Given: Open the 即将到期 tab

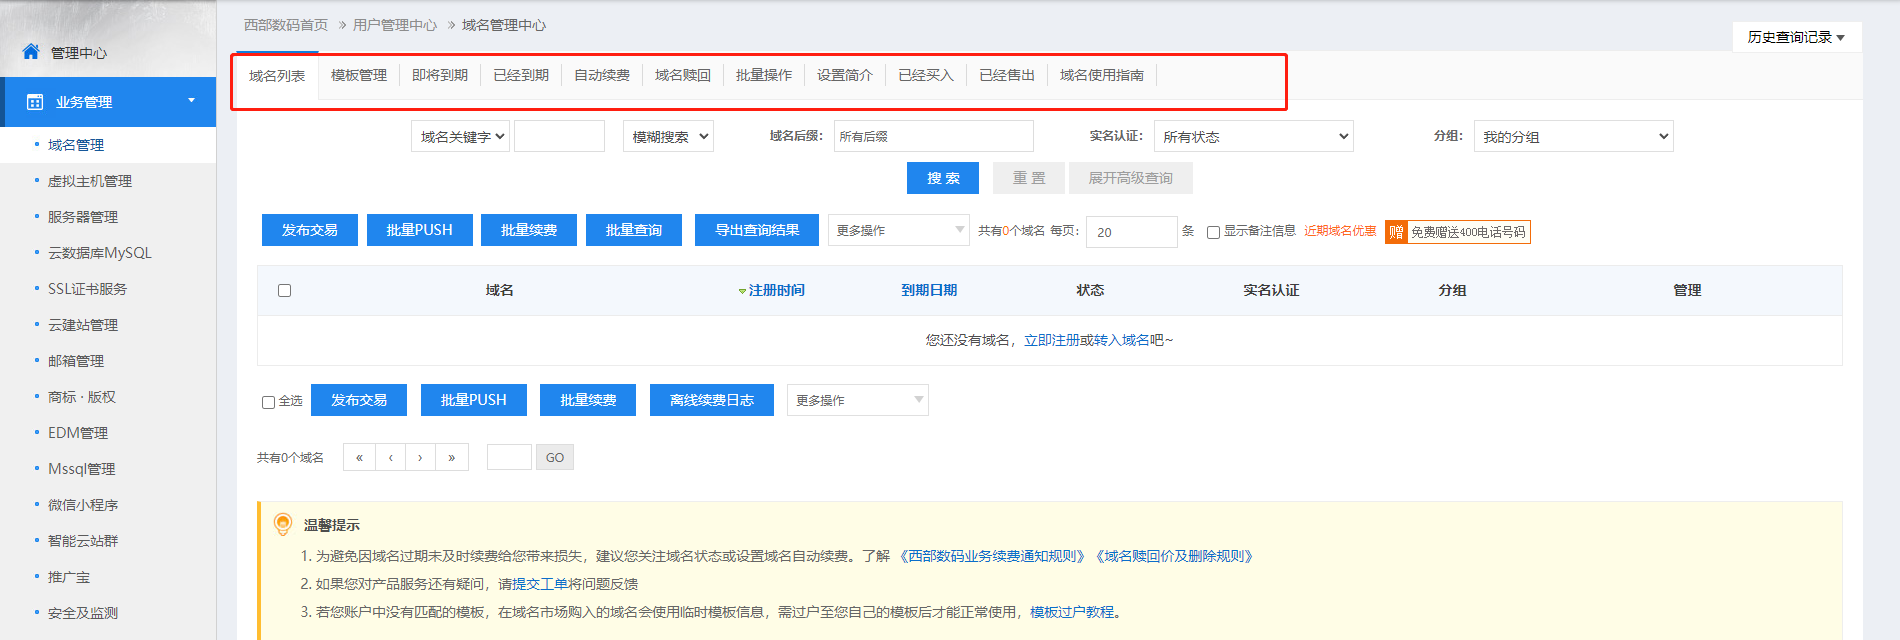Looking at the screenshot, I should 439,75.
